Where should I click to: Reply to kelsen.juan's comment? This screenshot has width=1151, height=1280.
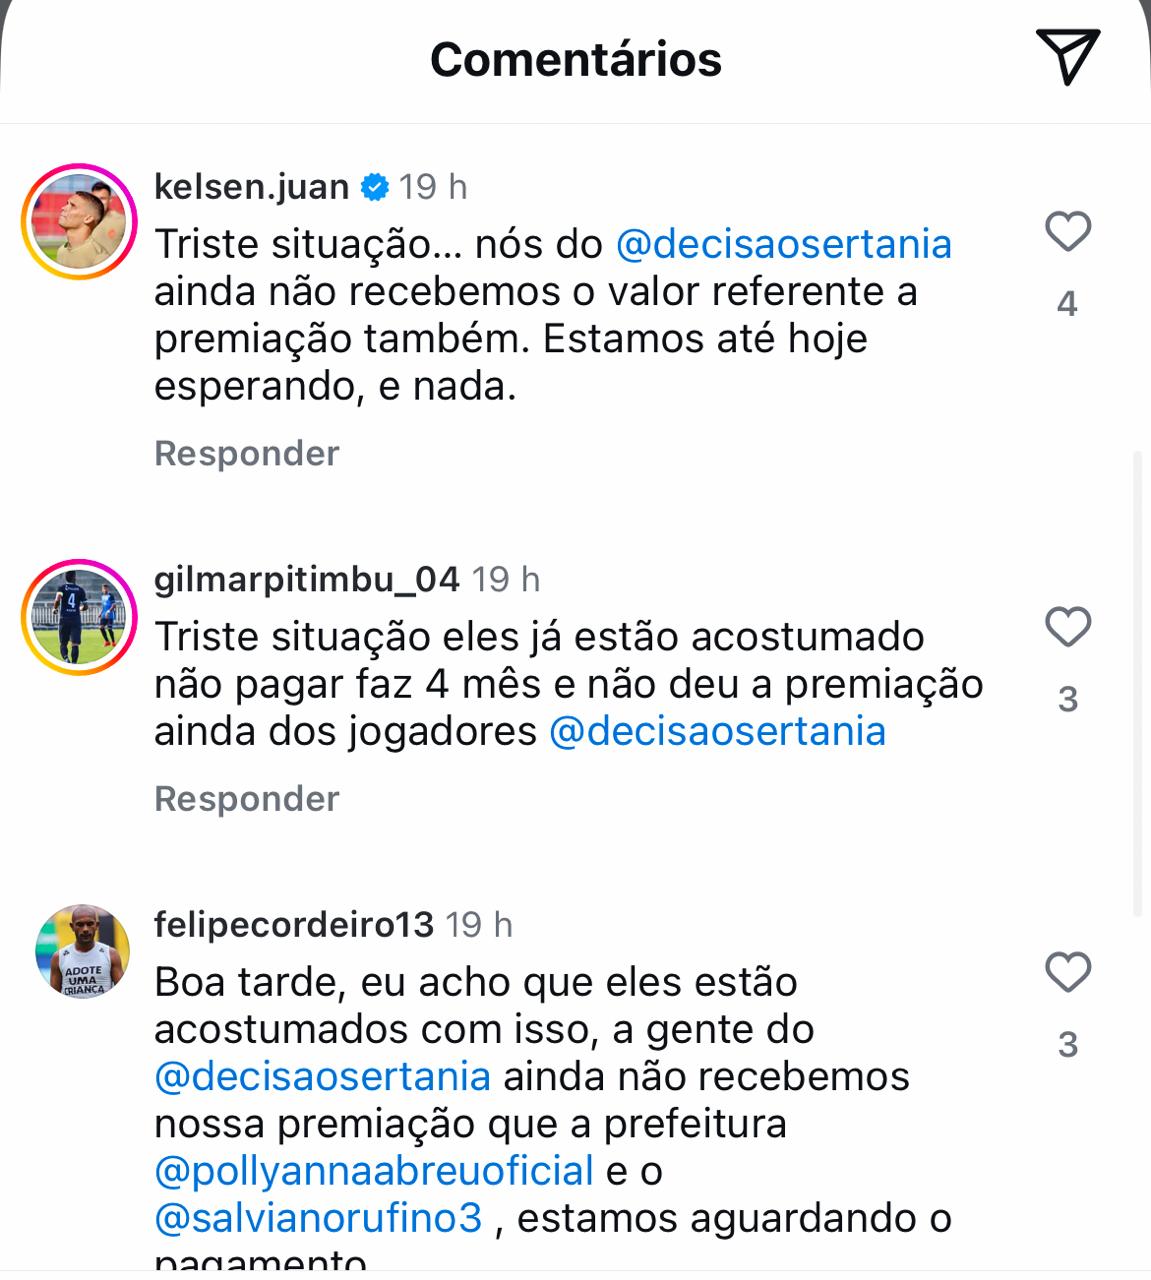[247, 453]
